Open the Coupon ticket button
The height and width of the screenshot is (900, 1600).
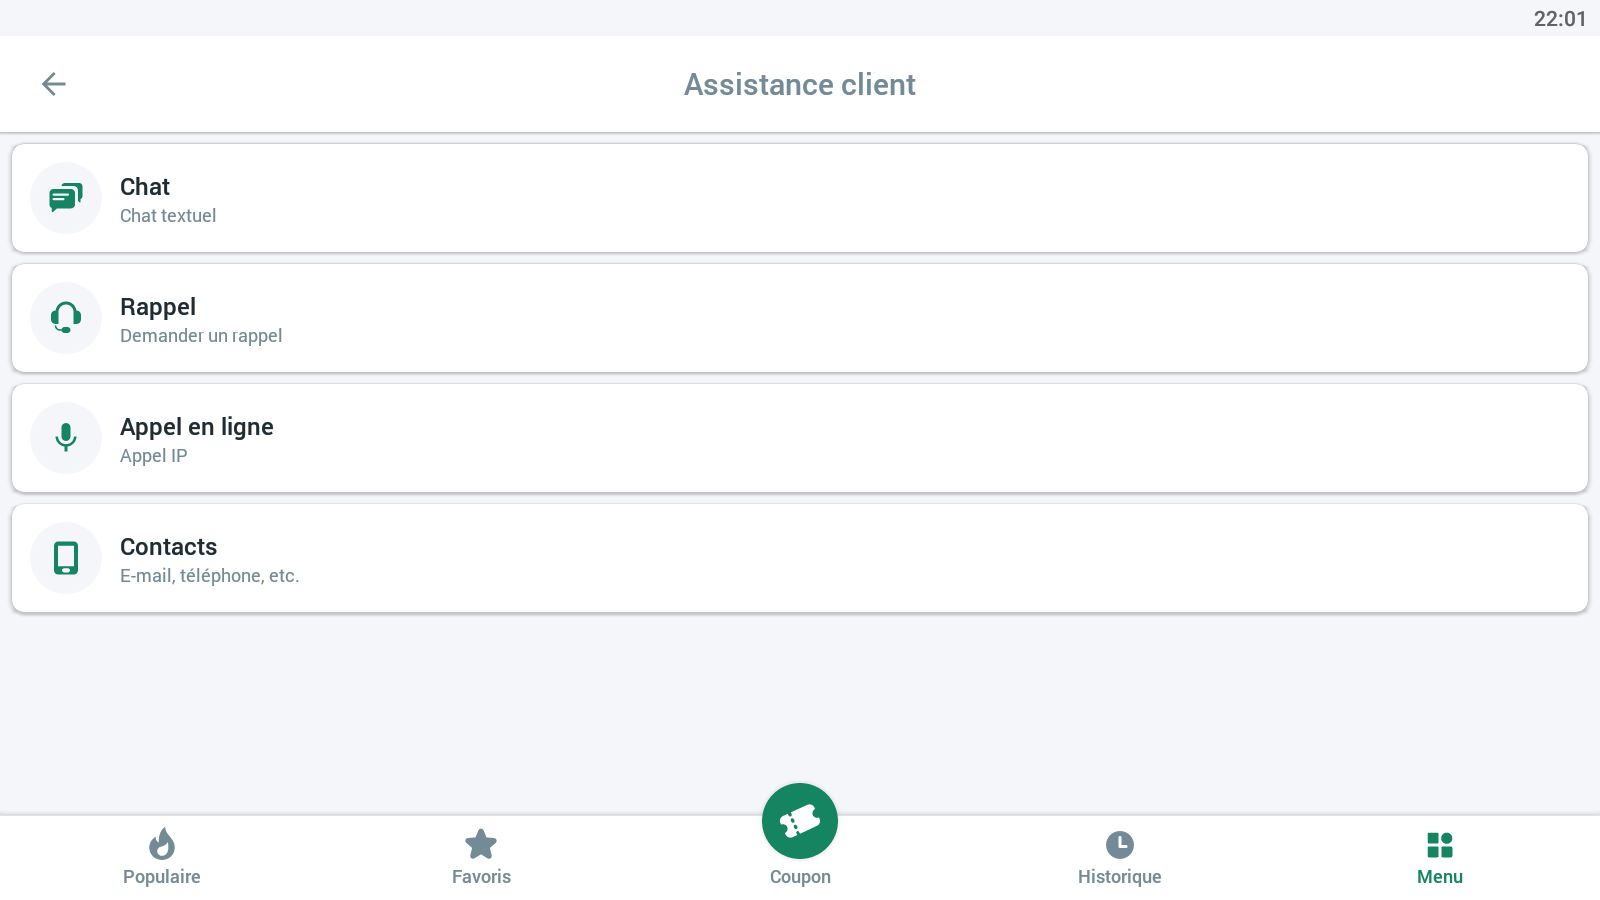tap(800, 821)
